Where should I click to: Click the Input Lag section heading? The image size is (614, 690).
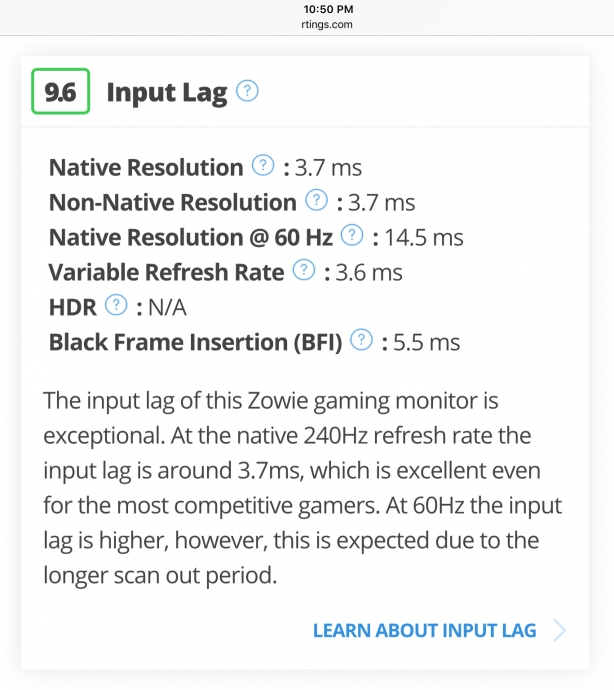166,93
